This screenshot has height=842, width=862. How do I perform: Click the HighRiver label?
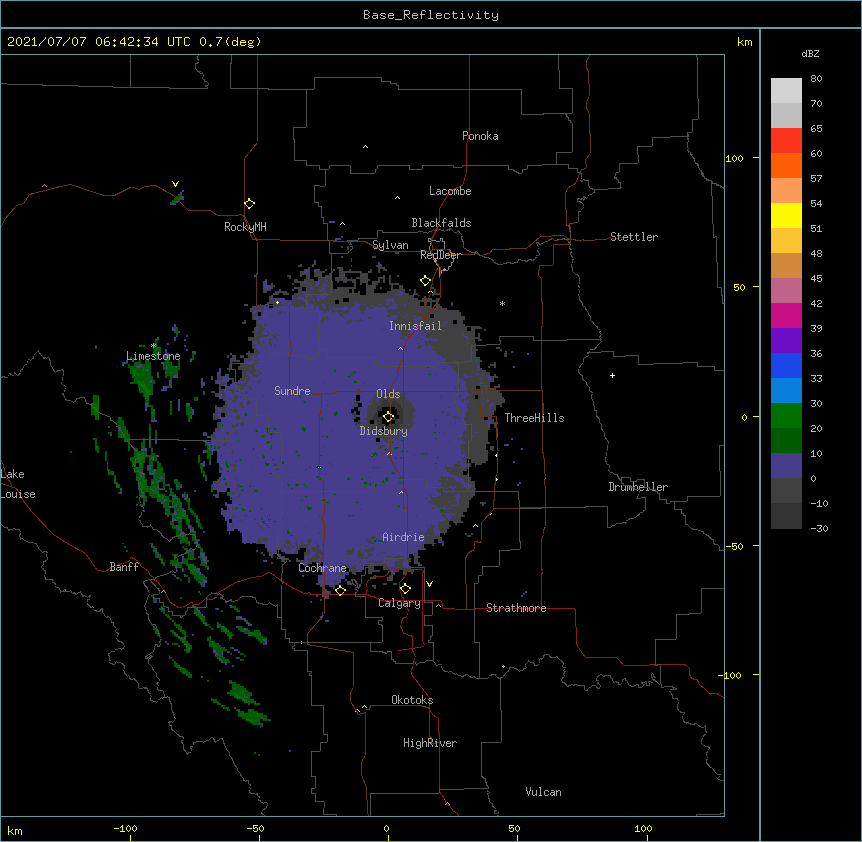click(x=430, y=743)
